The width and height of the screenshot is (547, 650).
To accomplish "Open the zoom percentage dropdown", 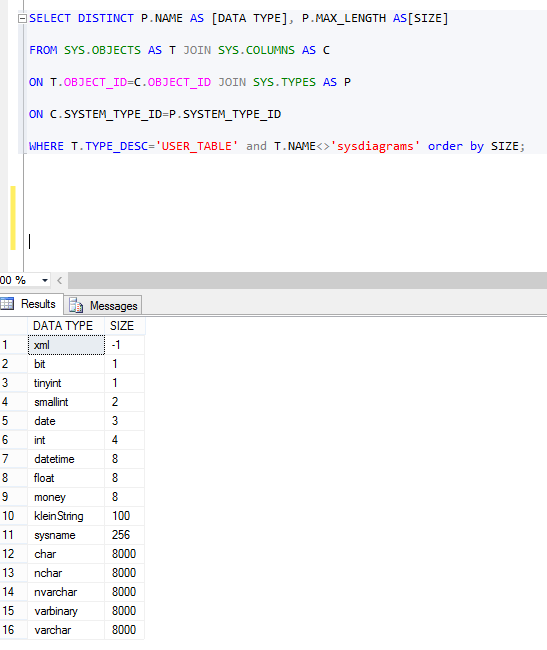I will (x=45, y=281).
